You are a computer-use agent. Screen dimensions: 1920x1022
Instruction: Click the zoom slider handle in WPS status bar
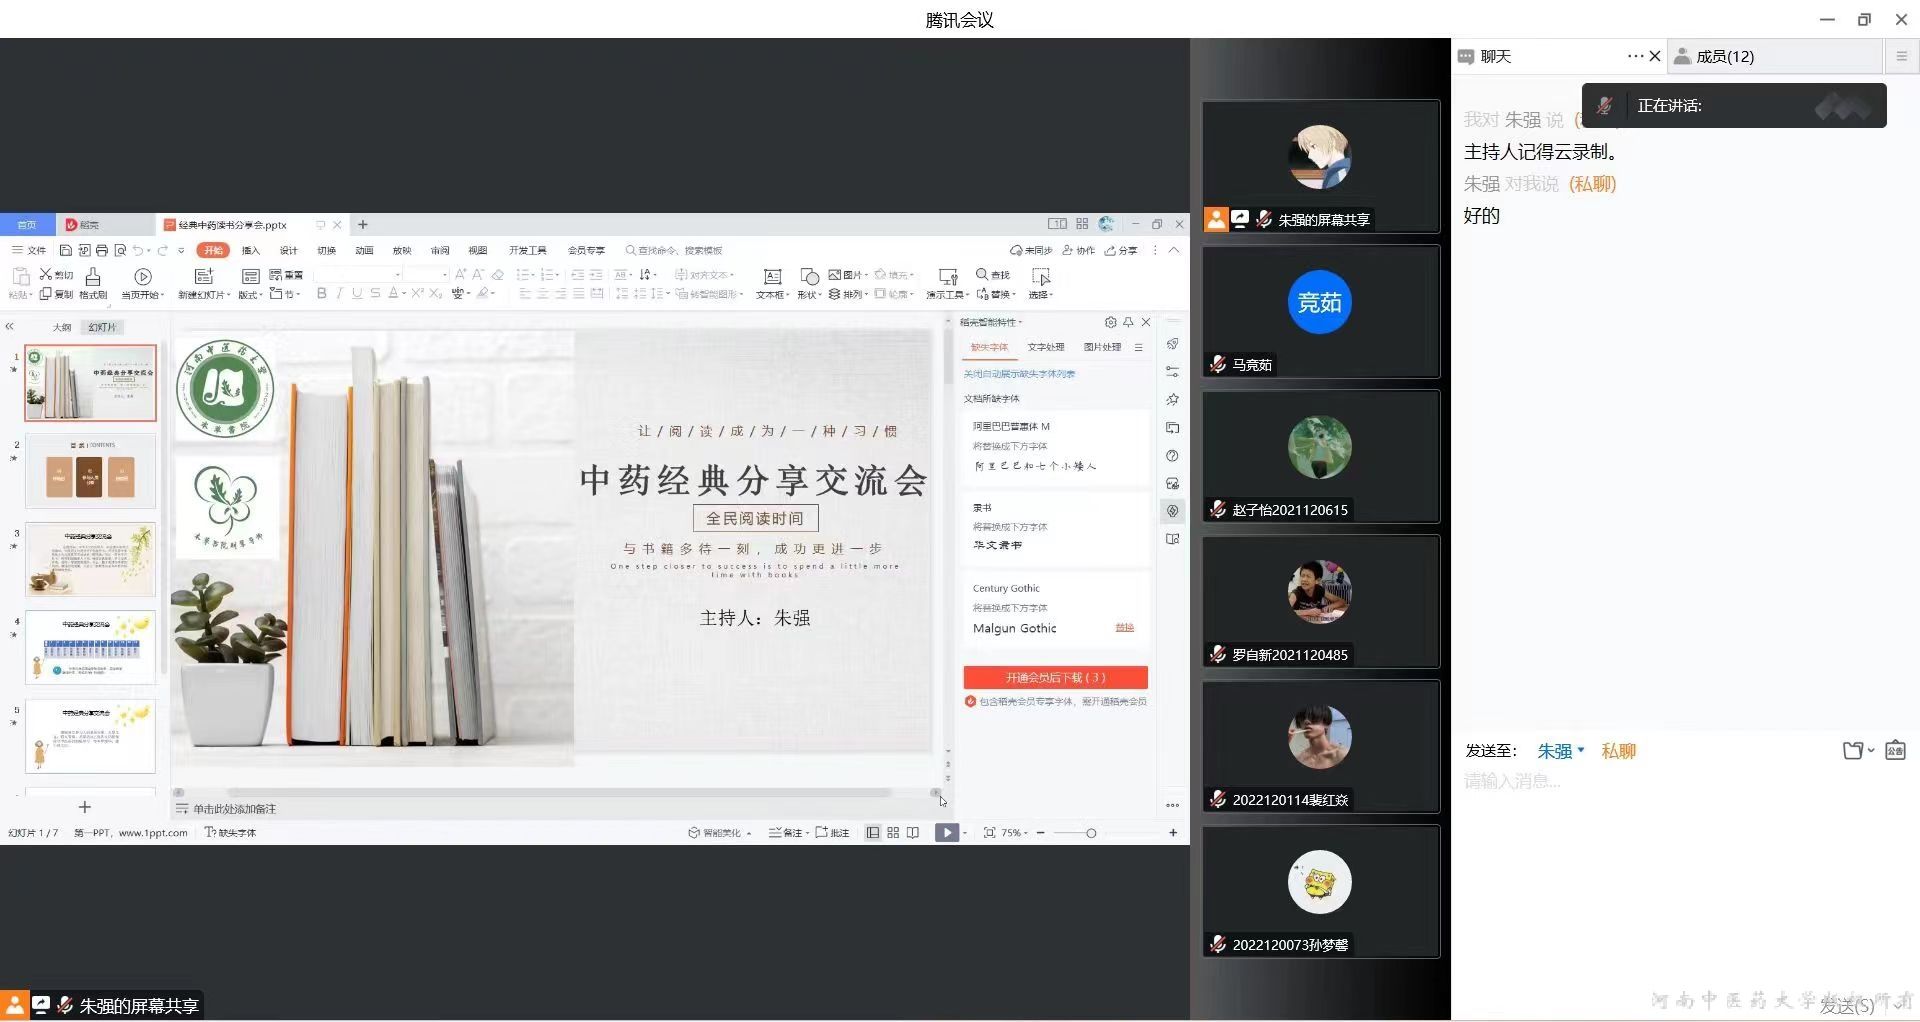(x=1091, y=833)
